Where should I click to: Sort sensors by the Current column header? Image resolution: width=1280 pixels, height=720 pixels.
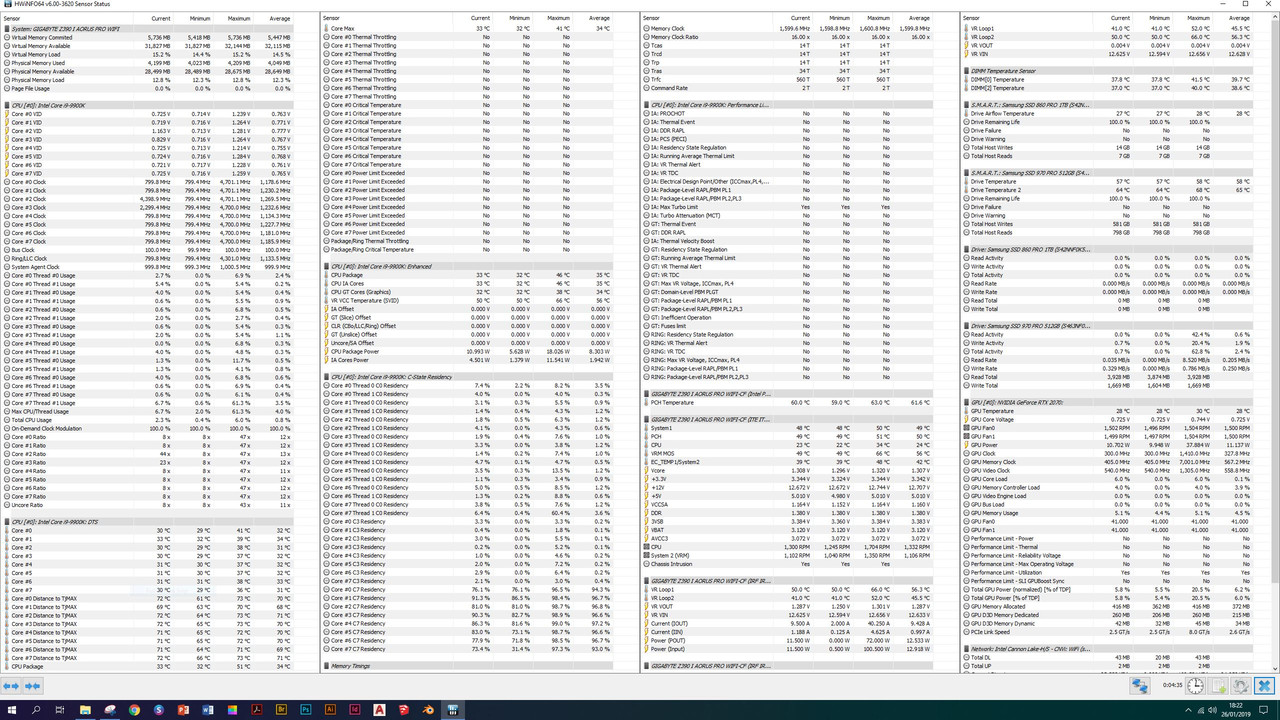point(160,17)
